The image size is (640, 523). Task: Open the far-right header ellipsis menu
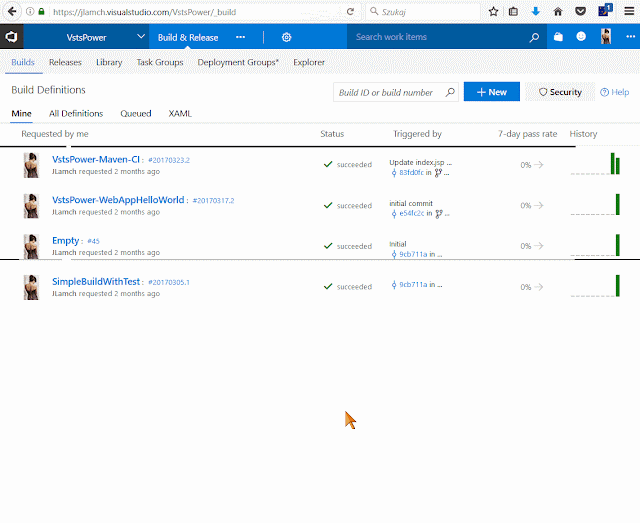(x=630, y=36)
